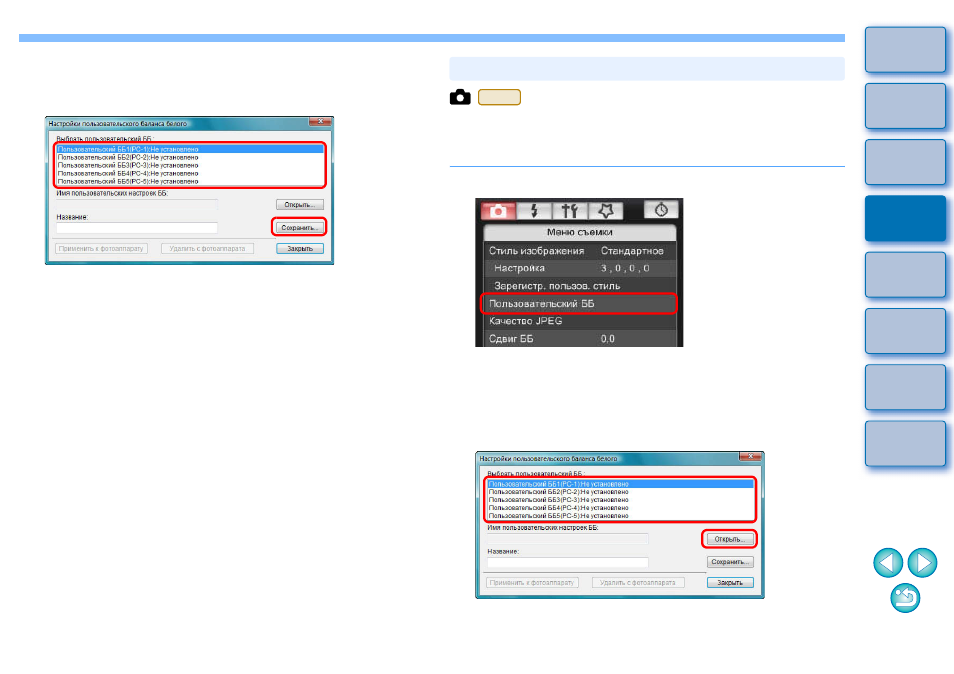Click "Удалить с фотоаппарата" in upper-left dialog
The height and width of the screenshot is (674, 954).
pos(207,249)
